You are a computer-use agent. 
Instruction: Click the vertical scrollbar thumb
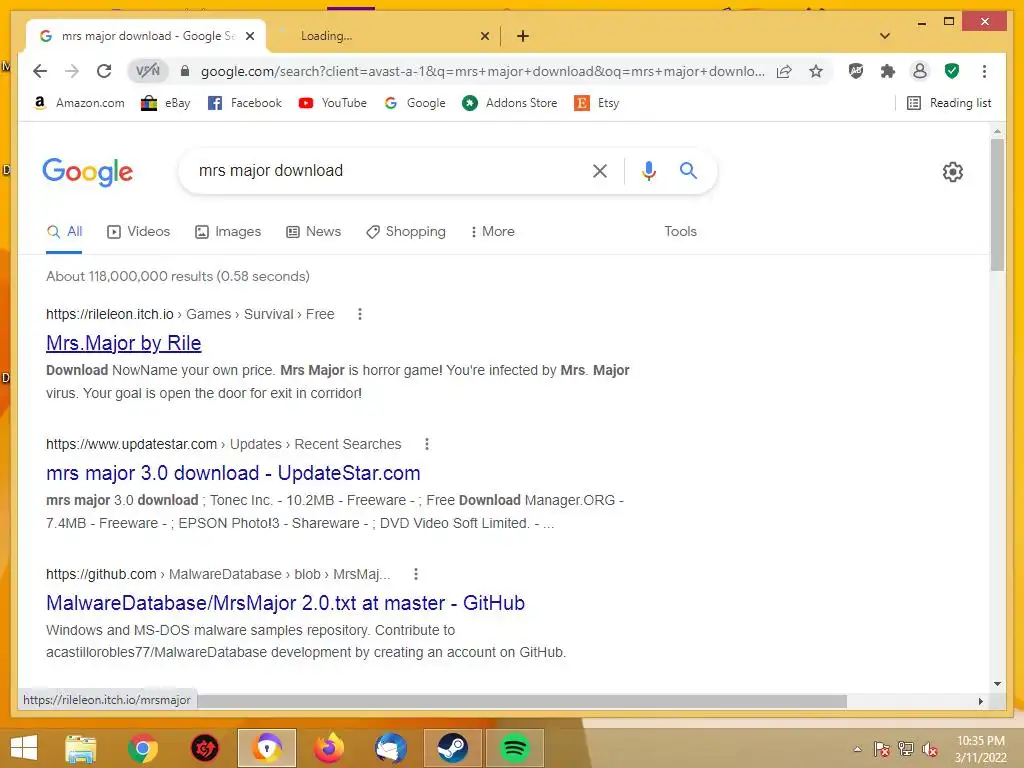(x=997, y=204)
